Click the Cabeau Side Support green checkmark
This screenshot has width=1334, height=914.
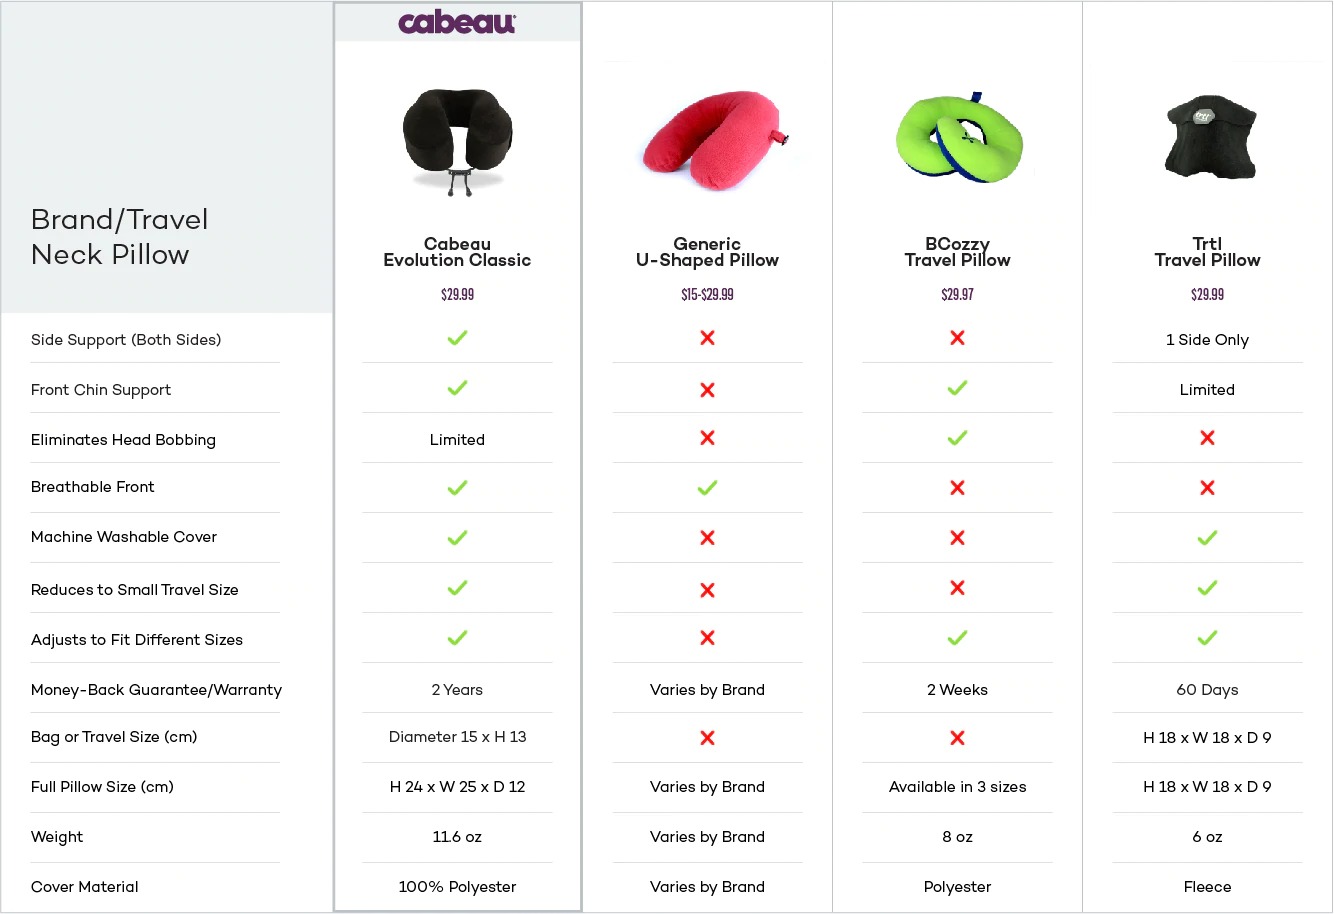(457, 338)
